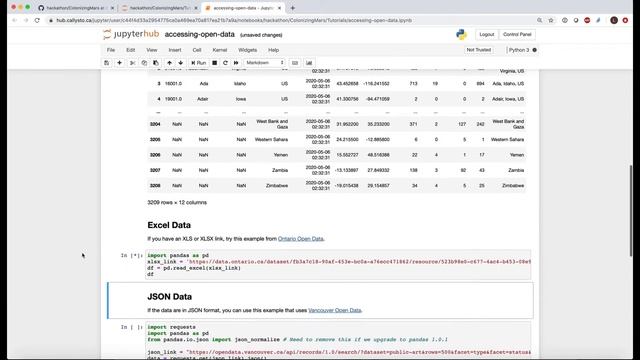Go forward in browser history
This screenshot has height=360, width=640.
(x=26, y=20)
